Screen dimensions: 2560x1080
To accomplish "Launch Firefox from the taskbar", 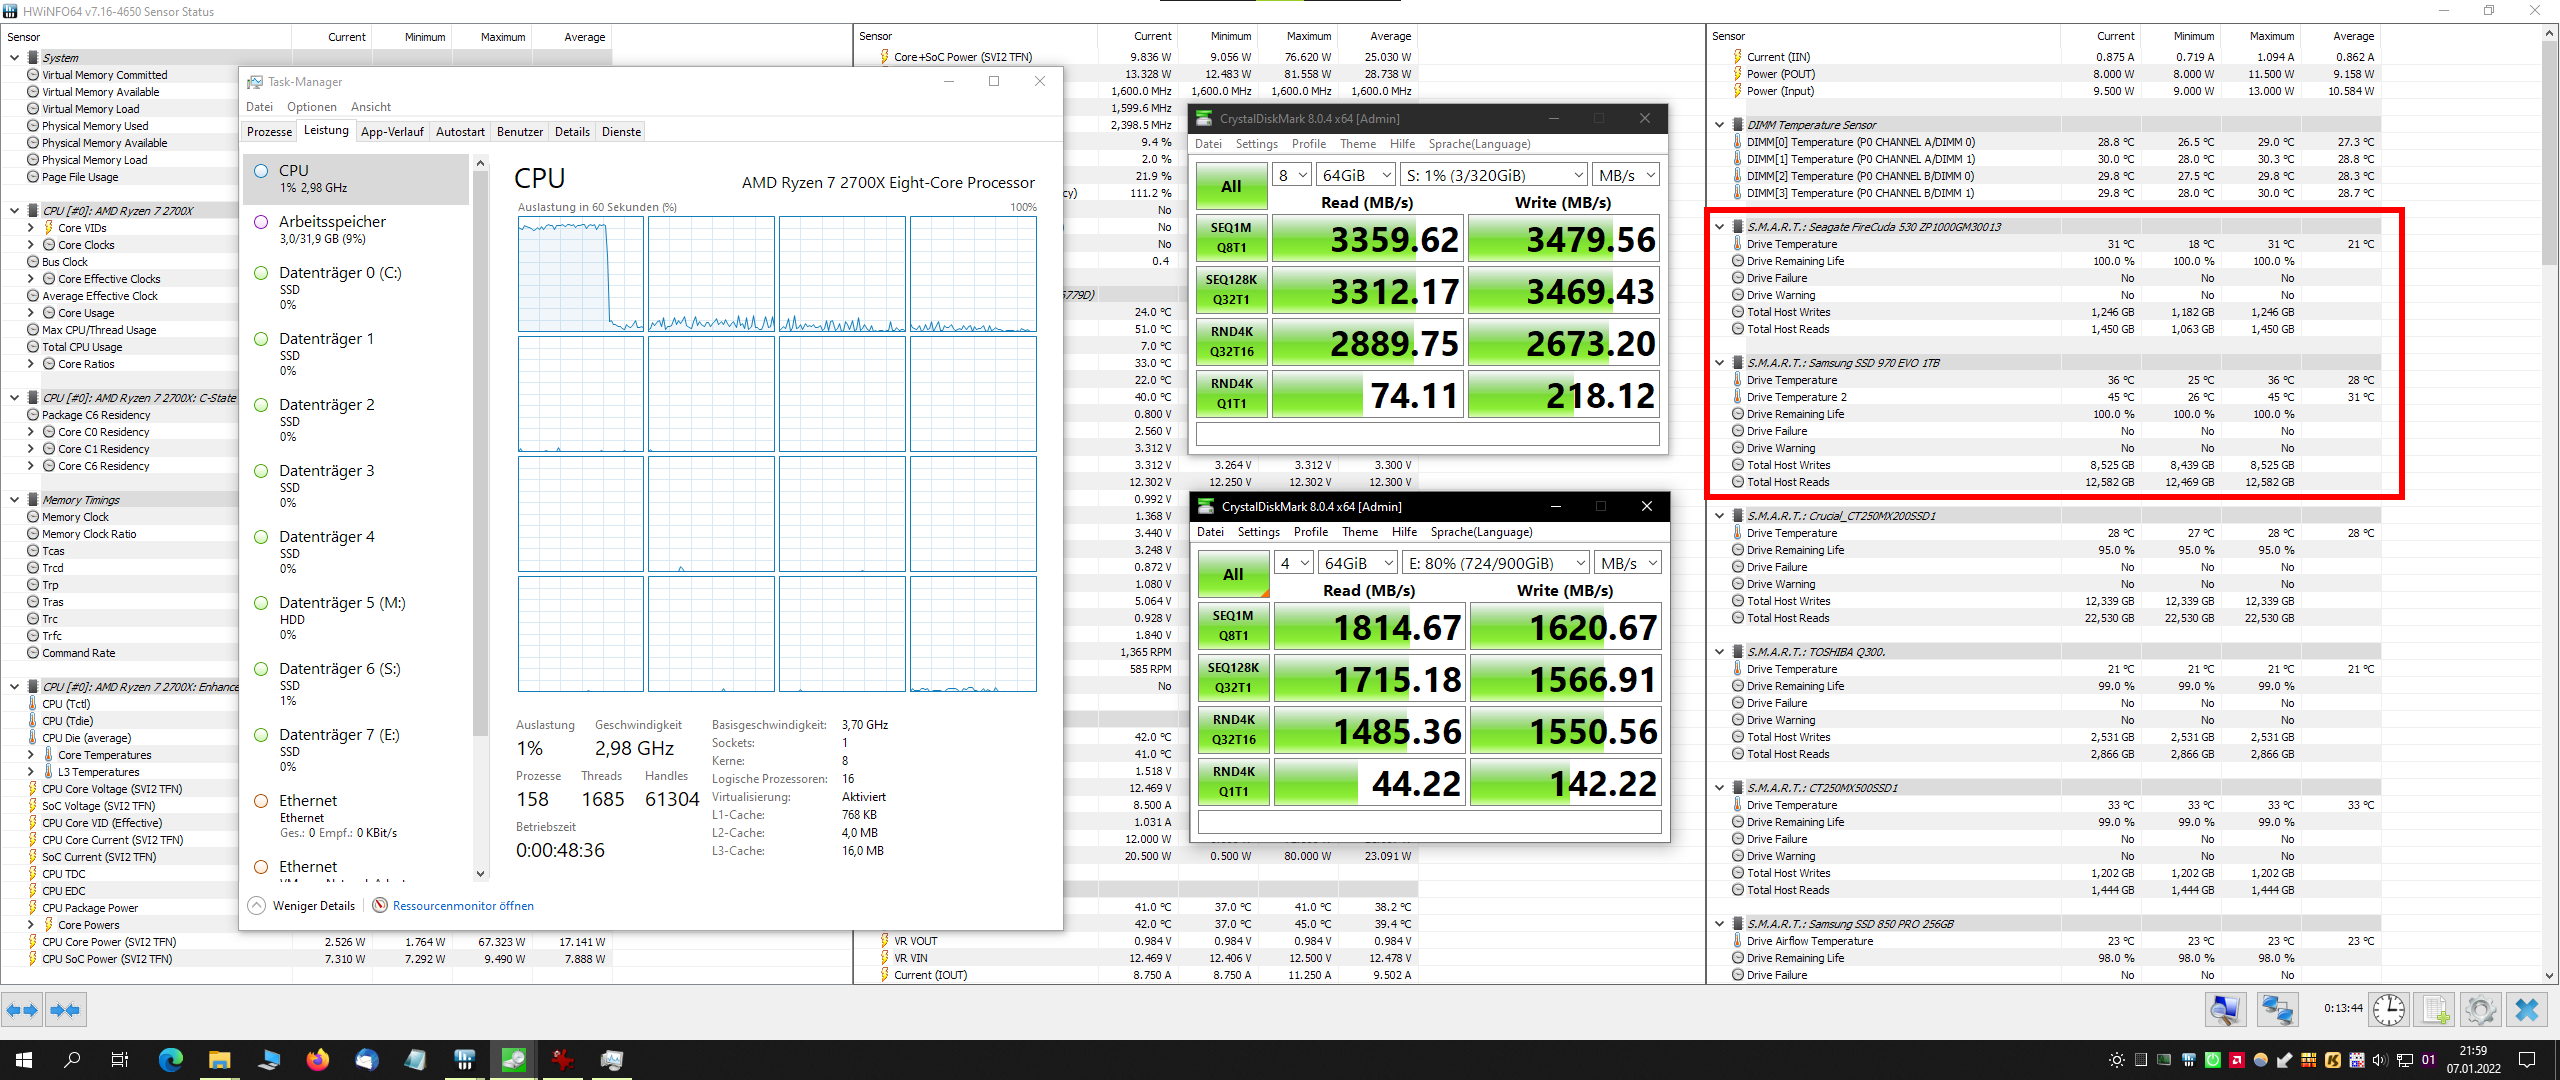I will [x=318, y=1060].
